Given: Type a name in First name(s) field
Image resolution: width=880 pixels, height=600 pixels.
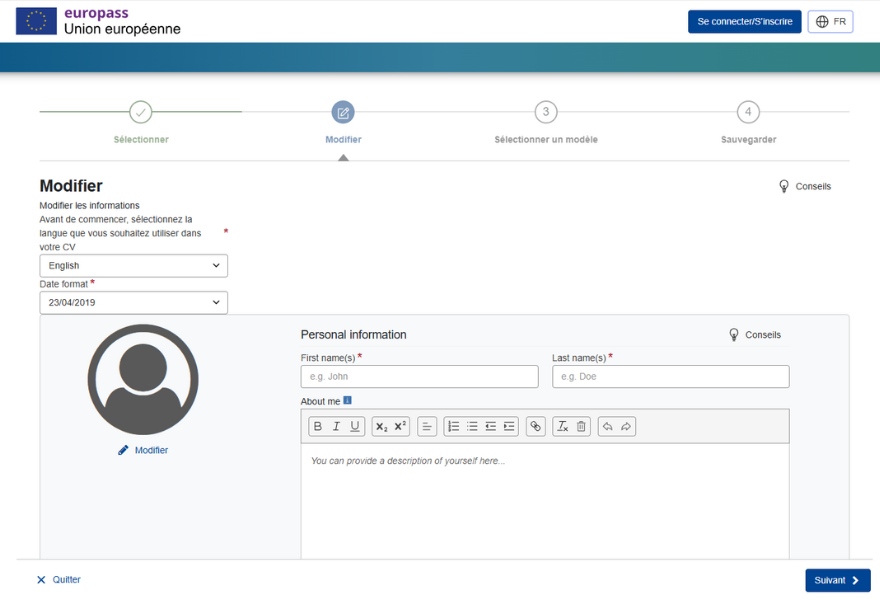Looking at the screenshot, I should tap(418, 376).
